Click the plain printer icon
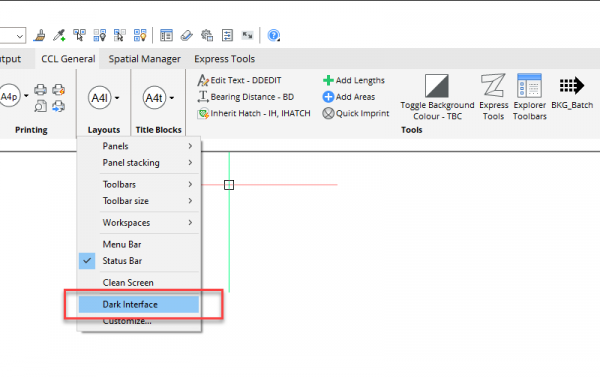The width and height of the screenshot is (600, 378). [x=41, y=90]
